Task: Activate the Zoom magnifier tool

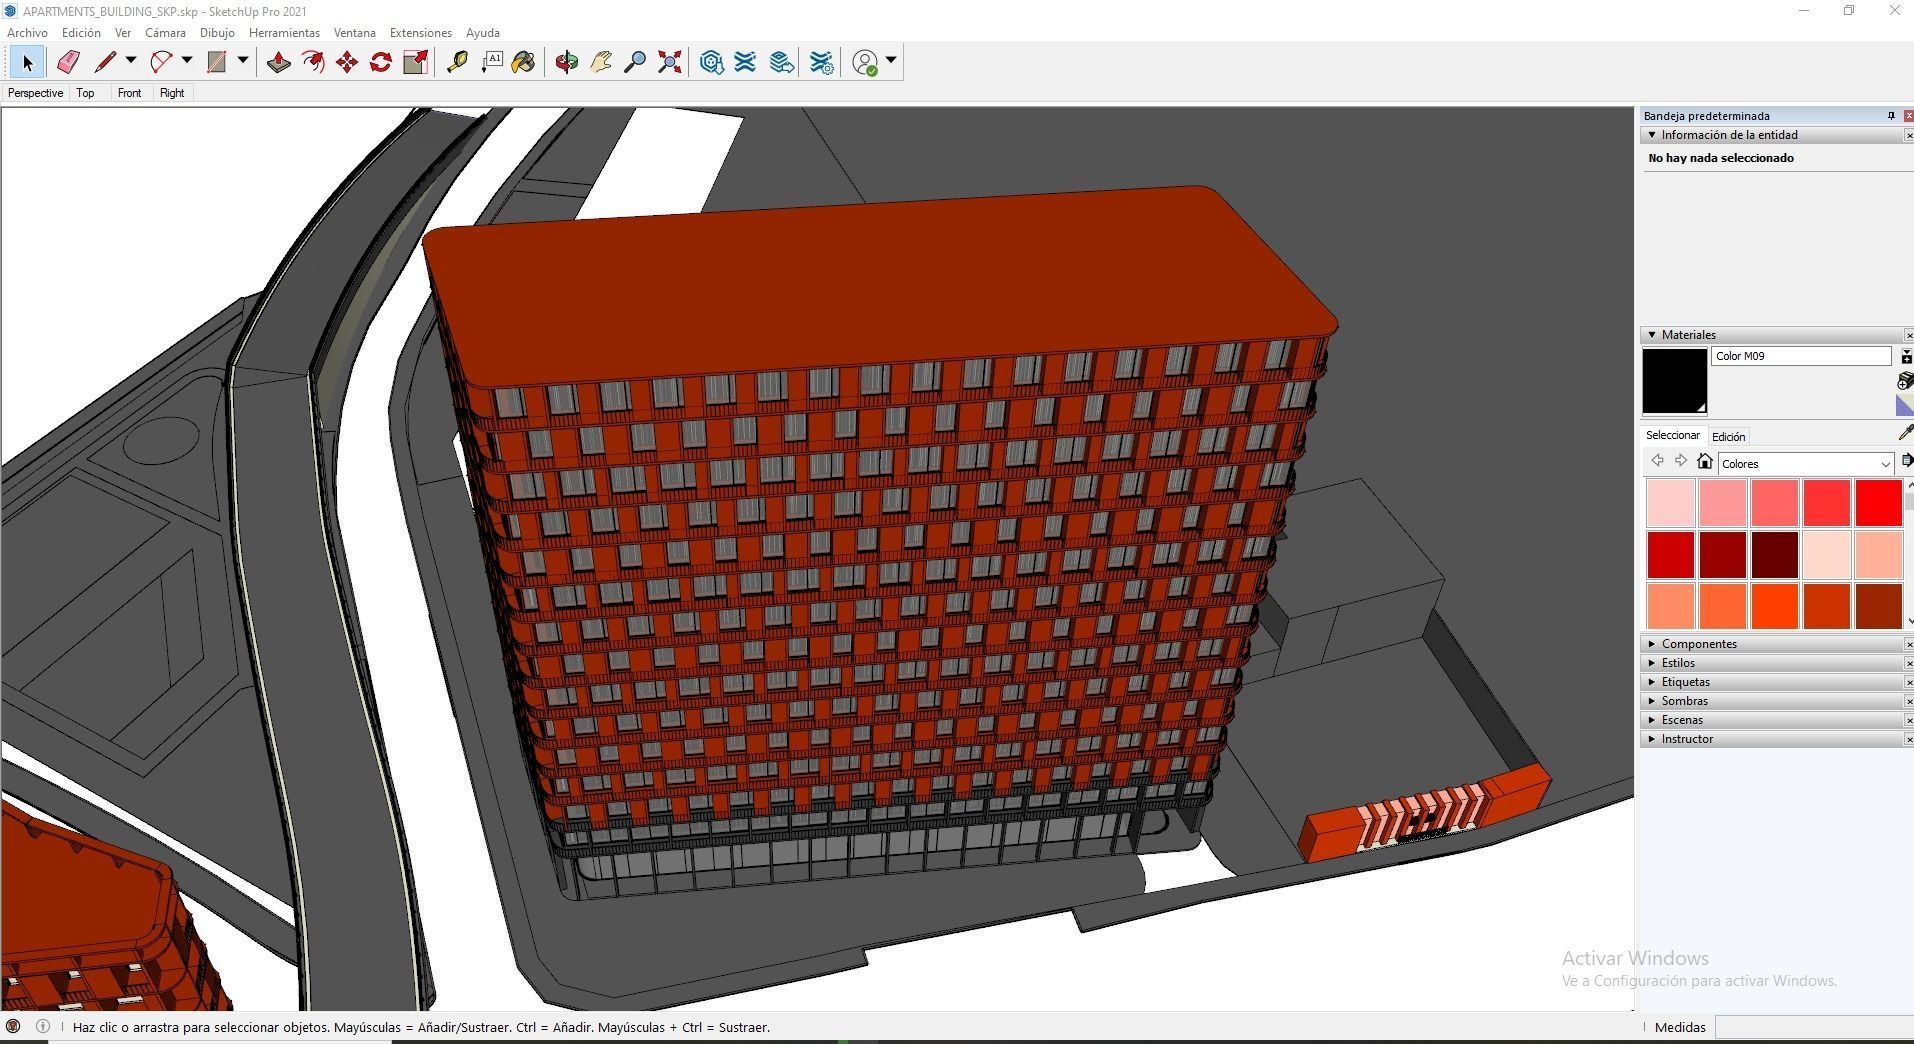Action: coord(635,62)
